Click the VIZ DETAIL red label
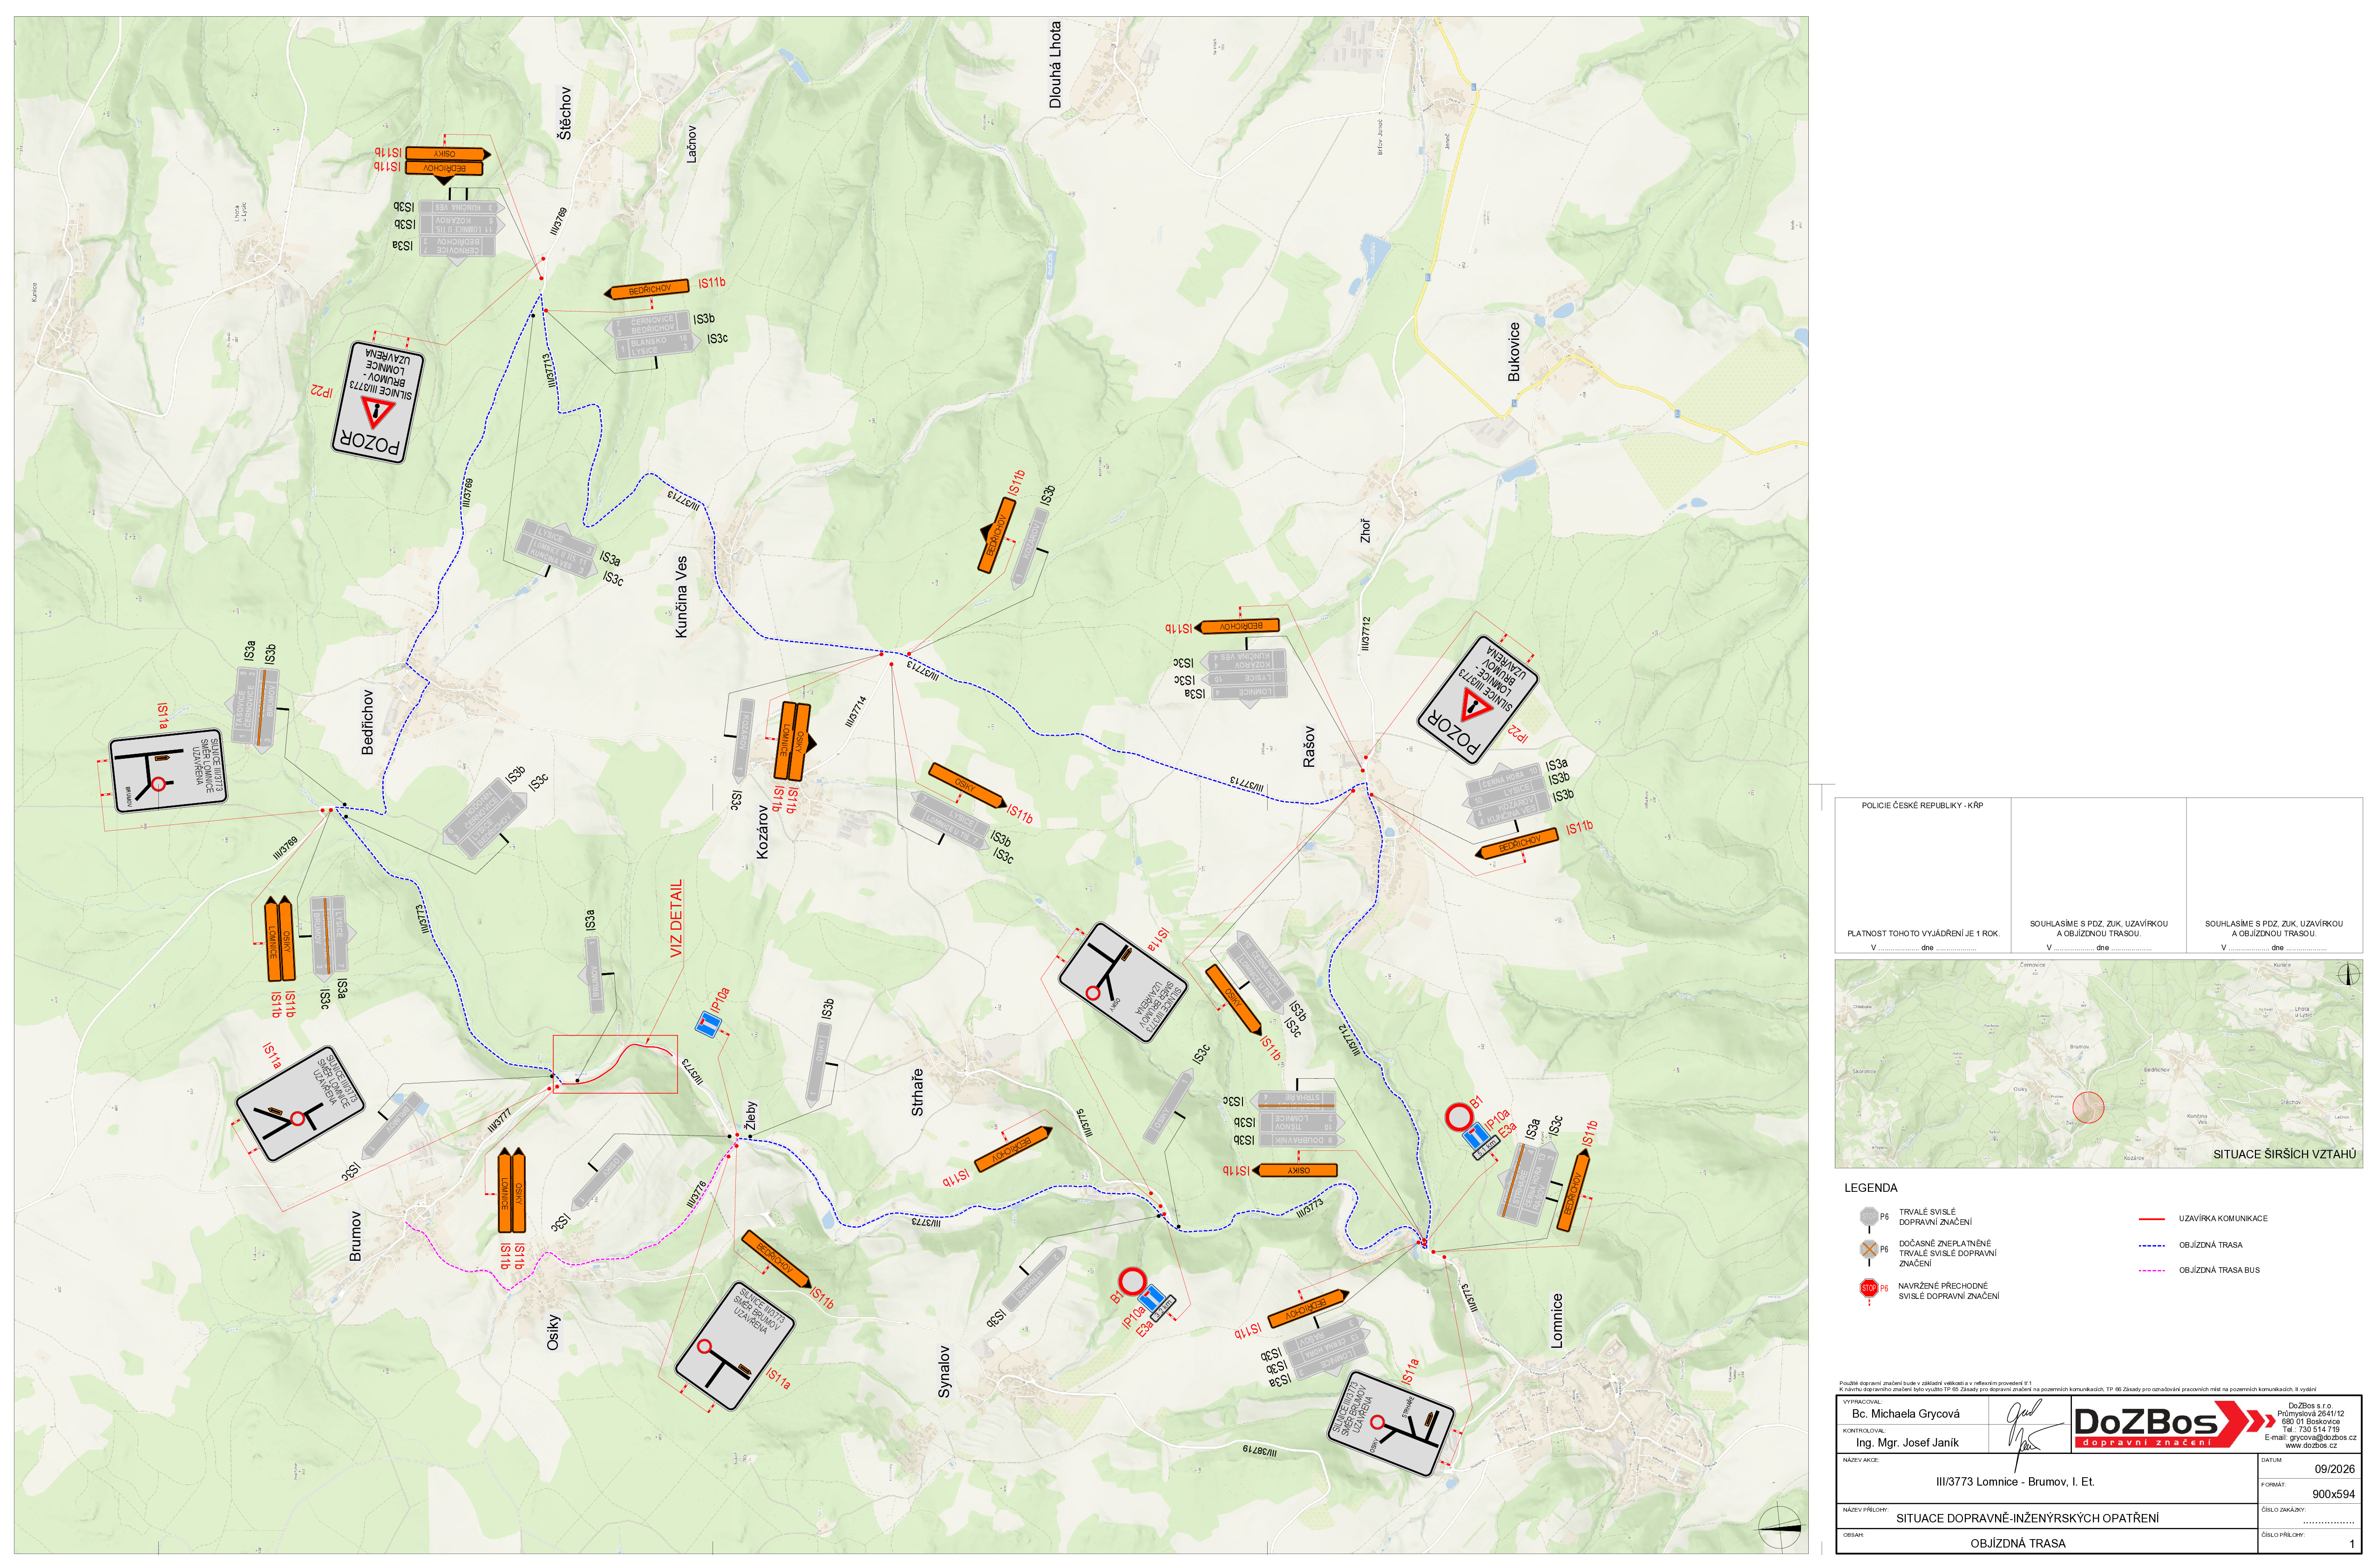The width and height of the screenshot is (2376, 1568). tap(677, 918)
